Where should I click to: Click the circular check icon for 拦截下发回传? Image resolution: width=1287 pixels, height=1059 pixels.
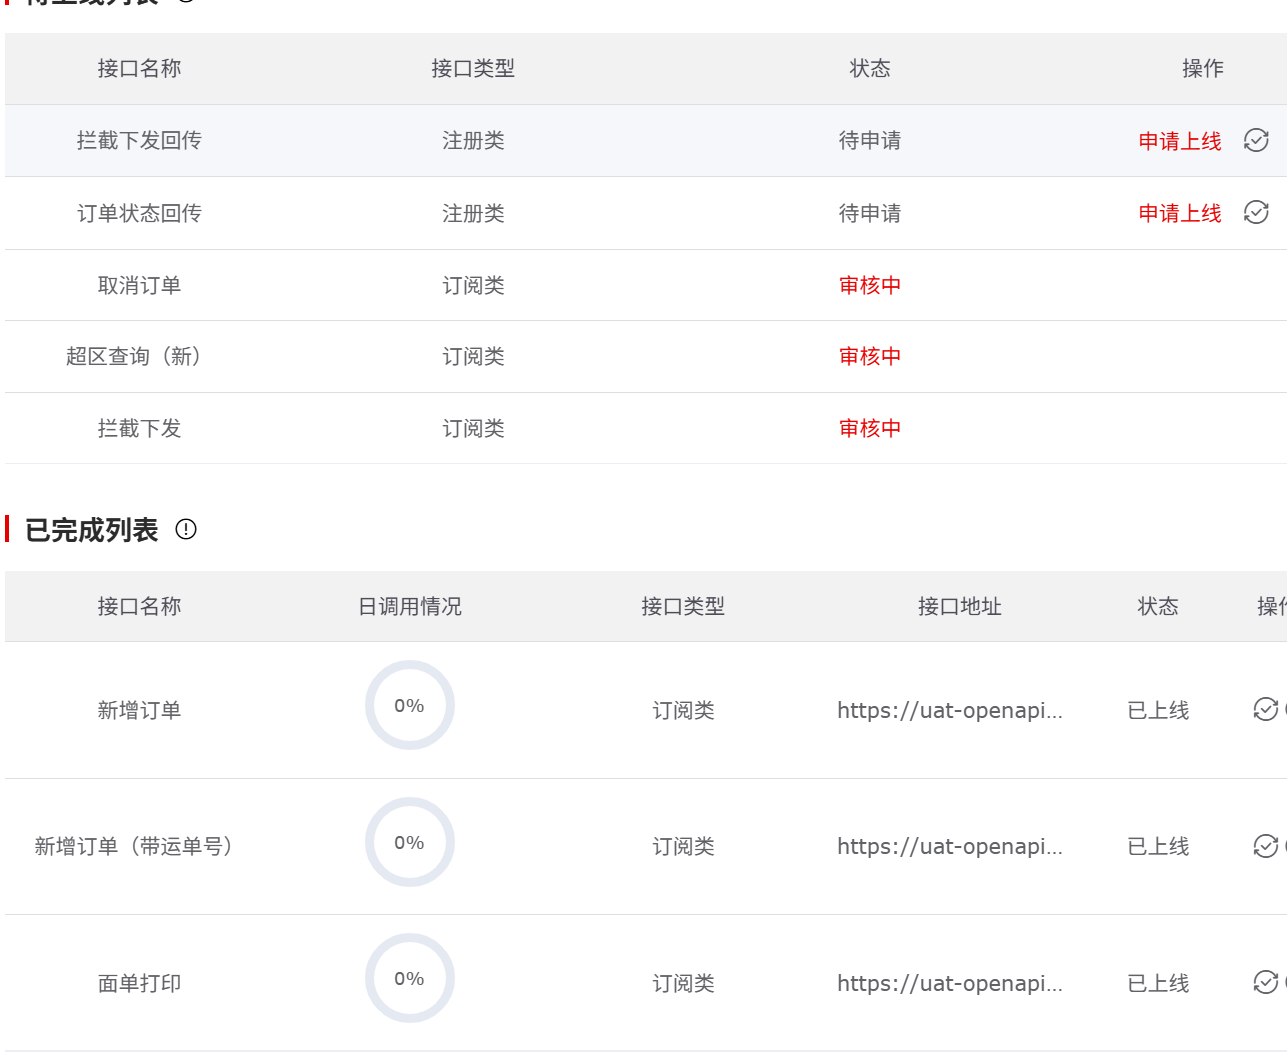1256,141
